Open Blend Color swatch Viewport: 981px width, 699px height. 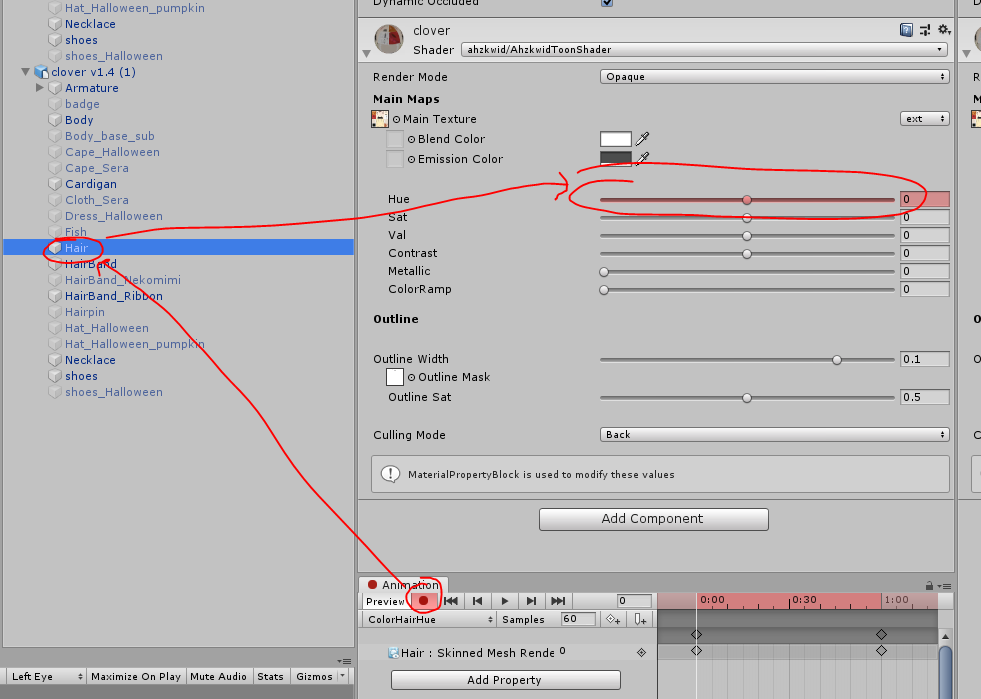(616, 138)
